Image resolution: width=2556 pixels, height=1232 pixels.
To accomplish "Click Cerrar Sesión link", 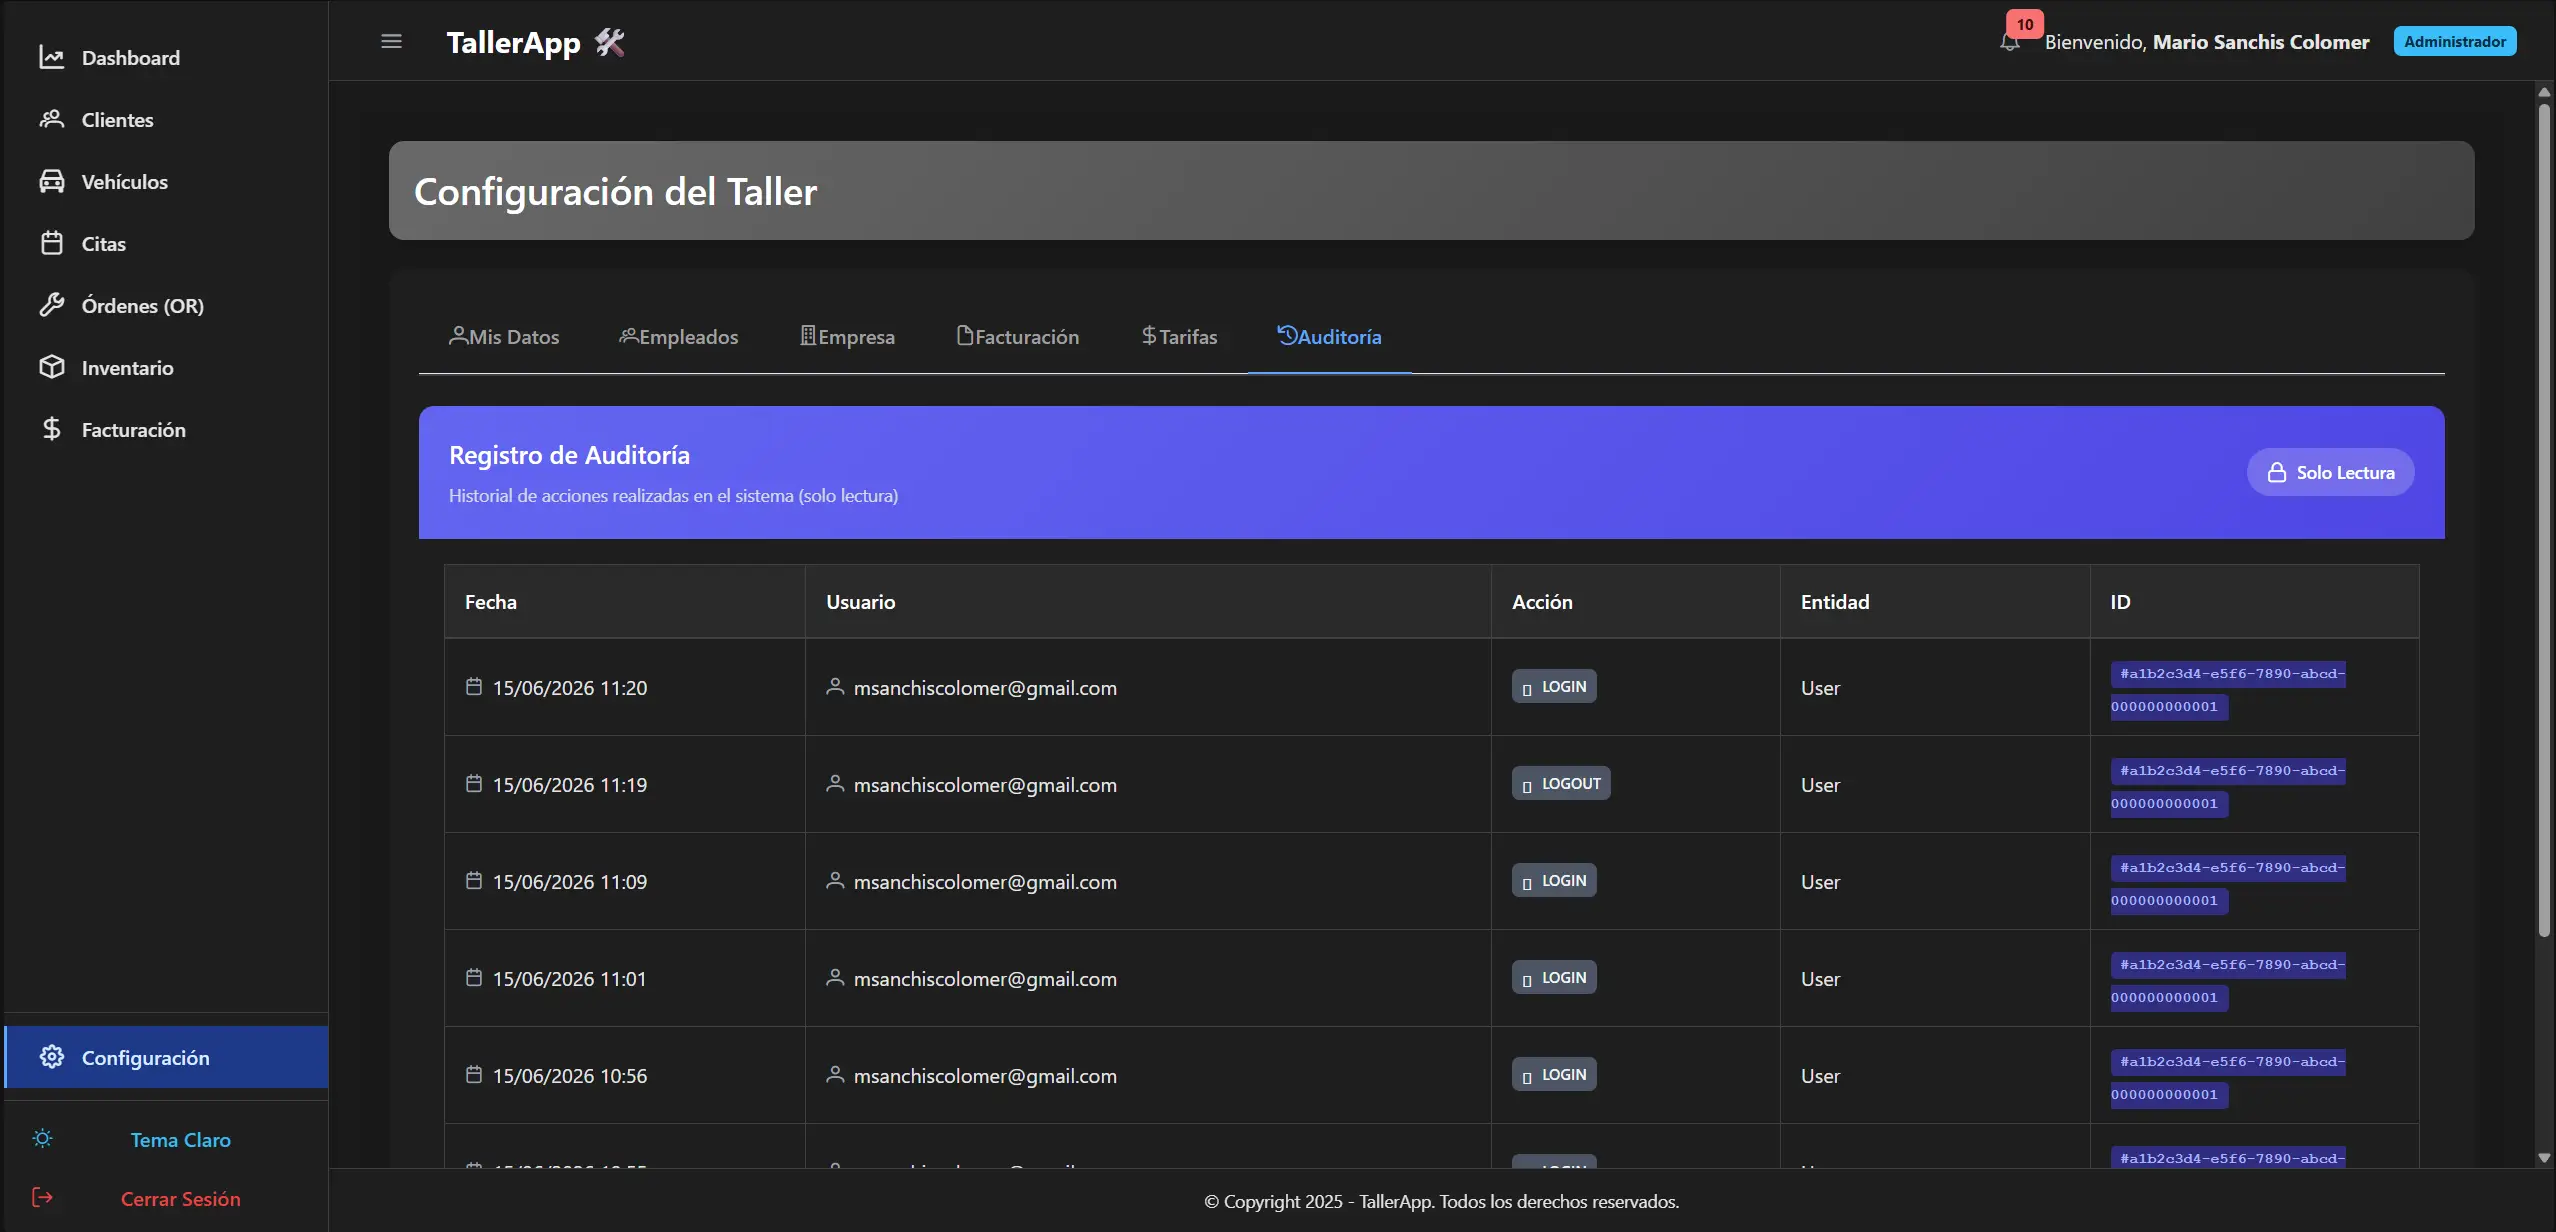I will 181,1199.
